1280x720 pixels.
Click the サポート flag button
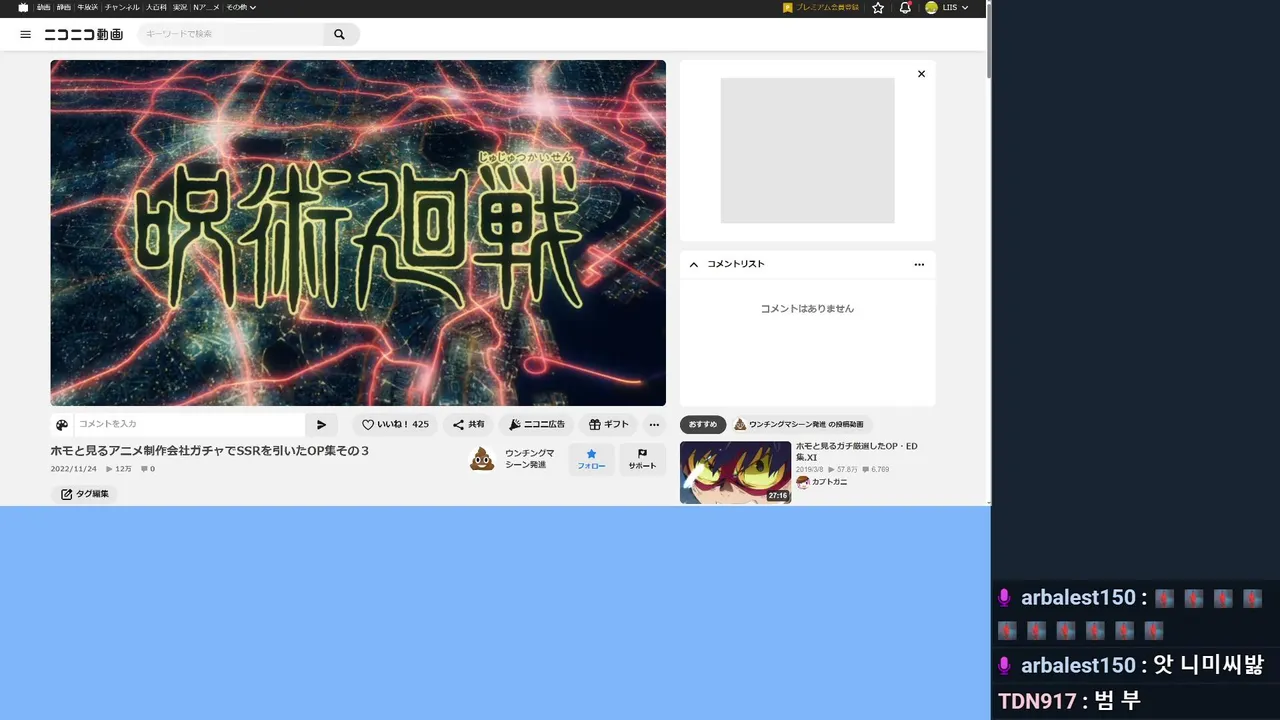click(642, 460)
